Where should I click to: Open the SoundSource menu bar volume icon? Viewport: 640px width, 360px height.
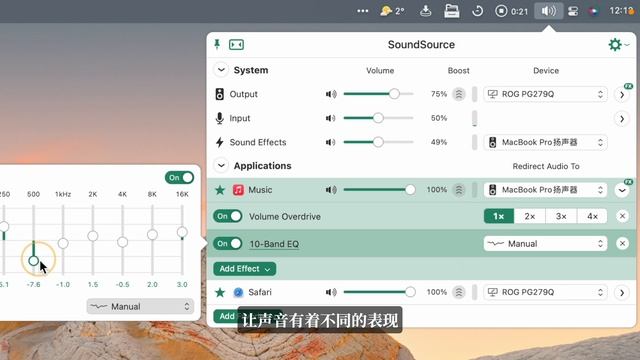click(x=549, y=11)
